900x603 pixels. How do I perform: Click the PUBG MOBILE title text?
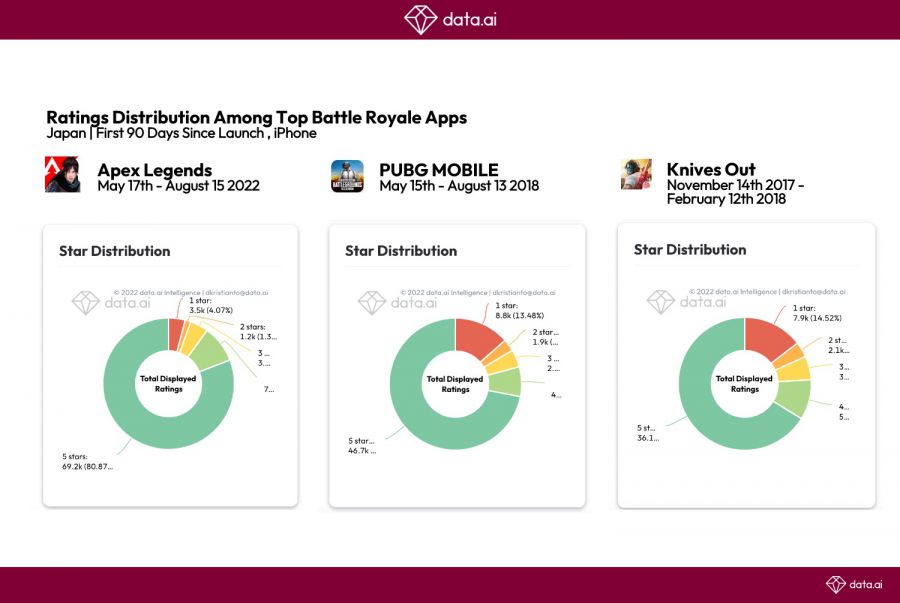(438, 169)
